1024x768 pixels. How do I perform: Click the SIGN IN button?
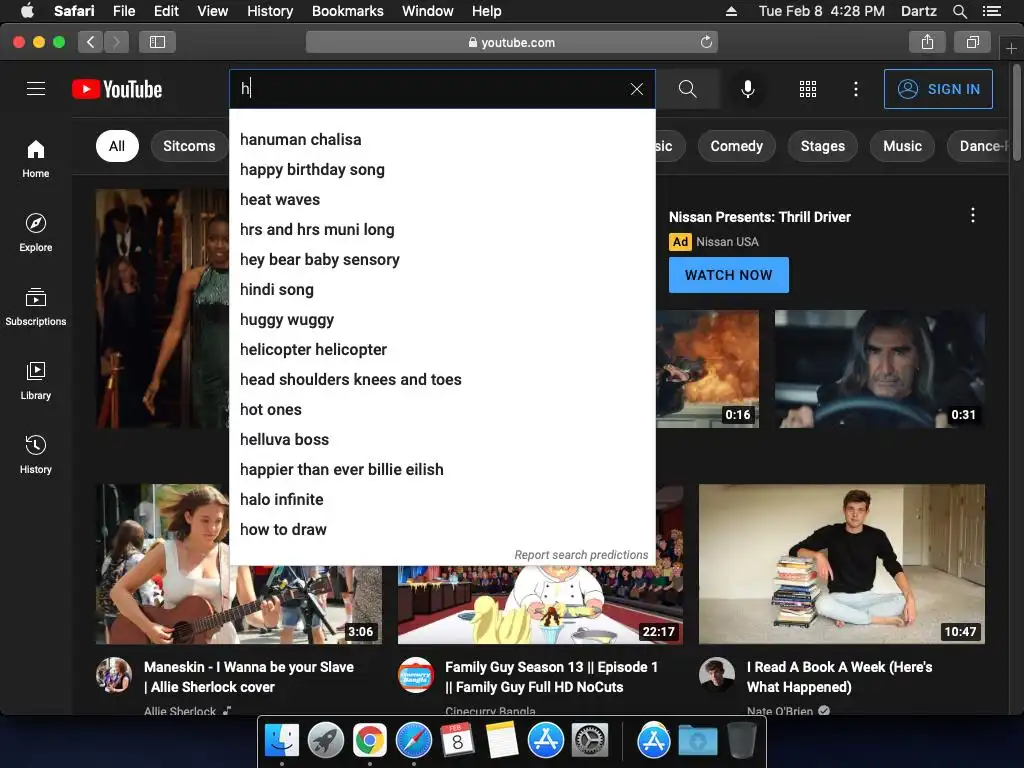coord(938,89)
